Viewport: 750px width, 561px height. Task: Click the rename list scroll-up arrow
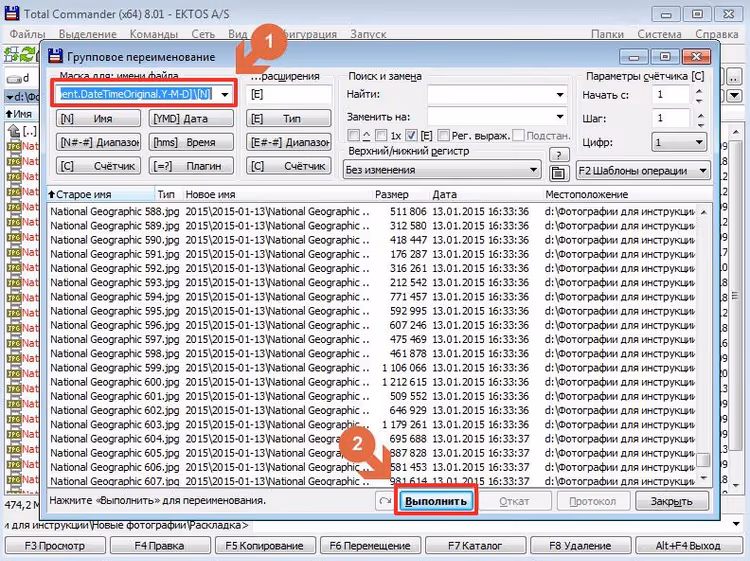point(703,211)
